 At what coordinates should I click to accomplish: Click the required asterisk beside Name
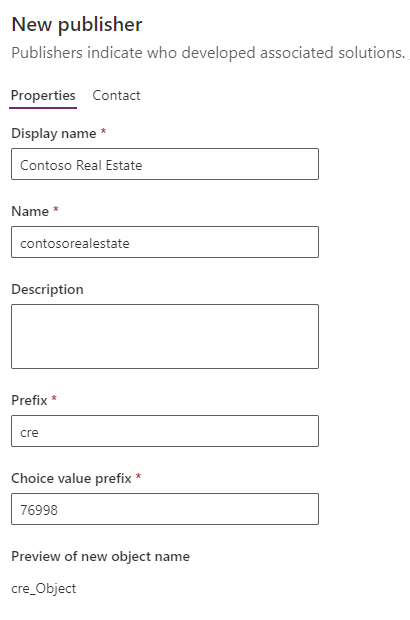tap(56, 210)
